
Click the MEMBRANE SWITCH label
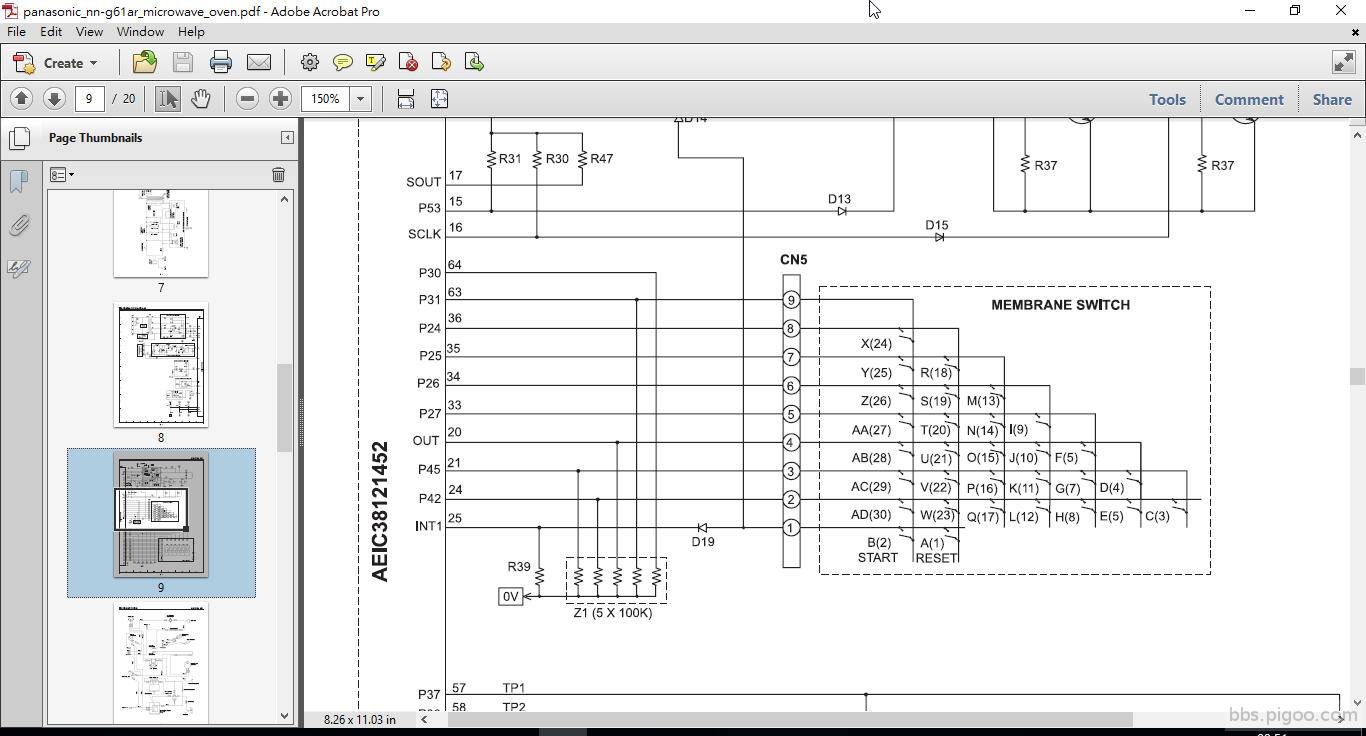[x=1060, y=305]
